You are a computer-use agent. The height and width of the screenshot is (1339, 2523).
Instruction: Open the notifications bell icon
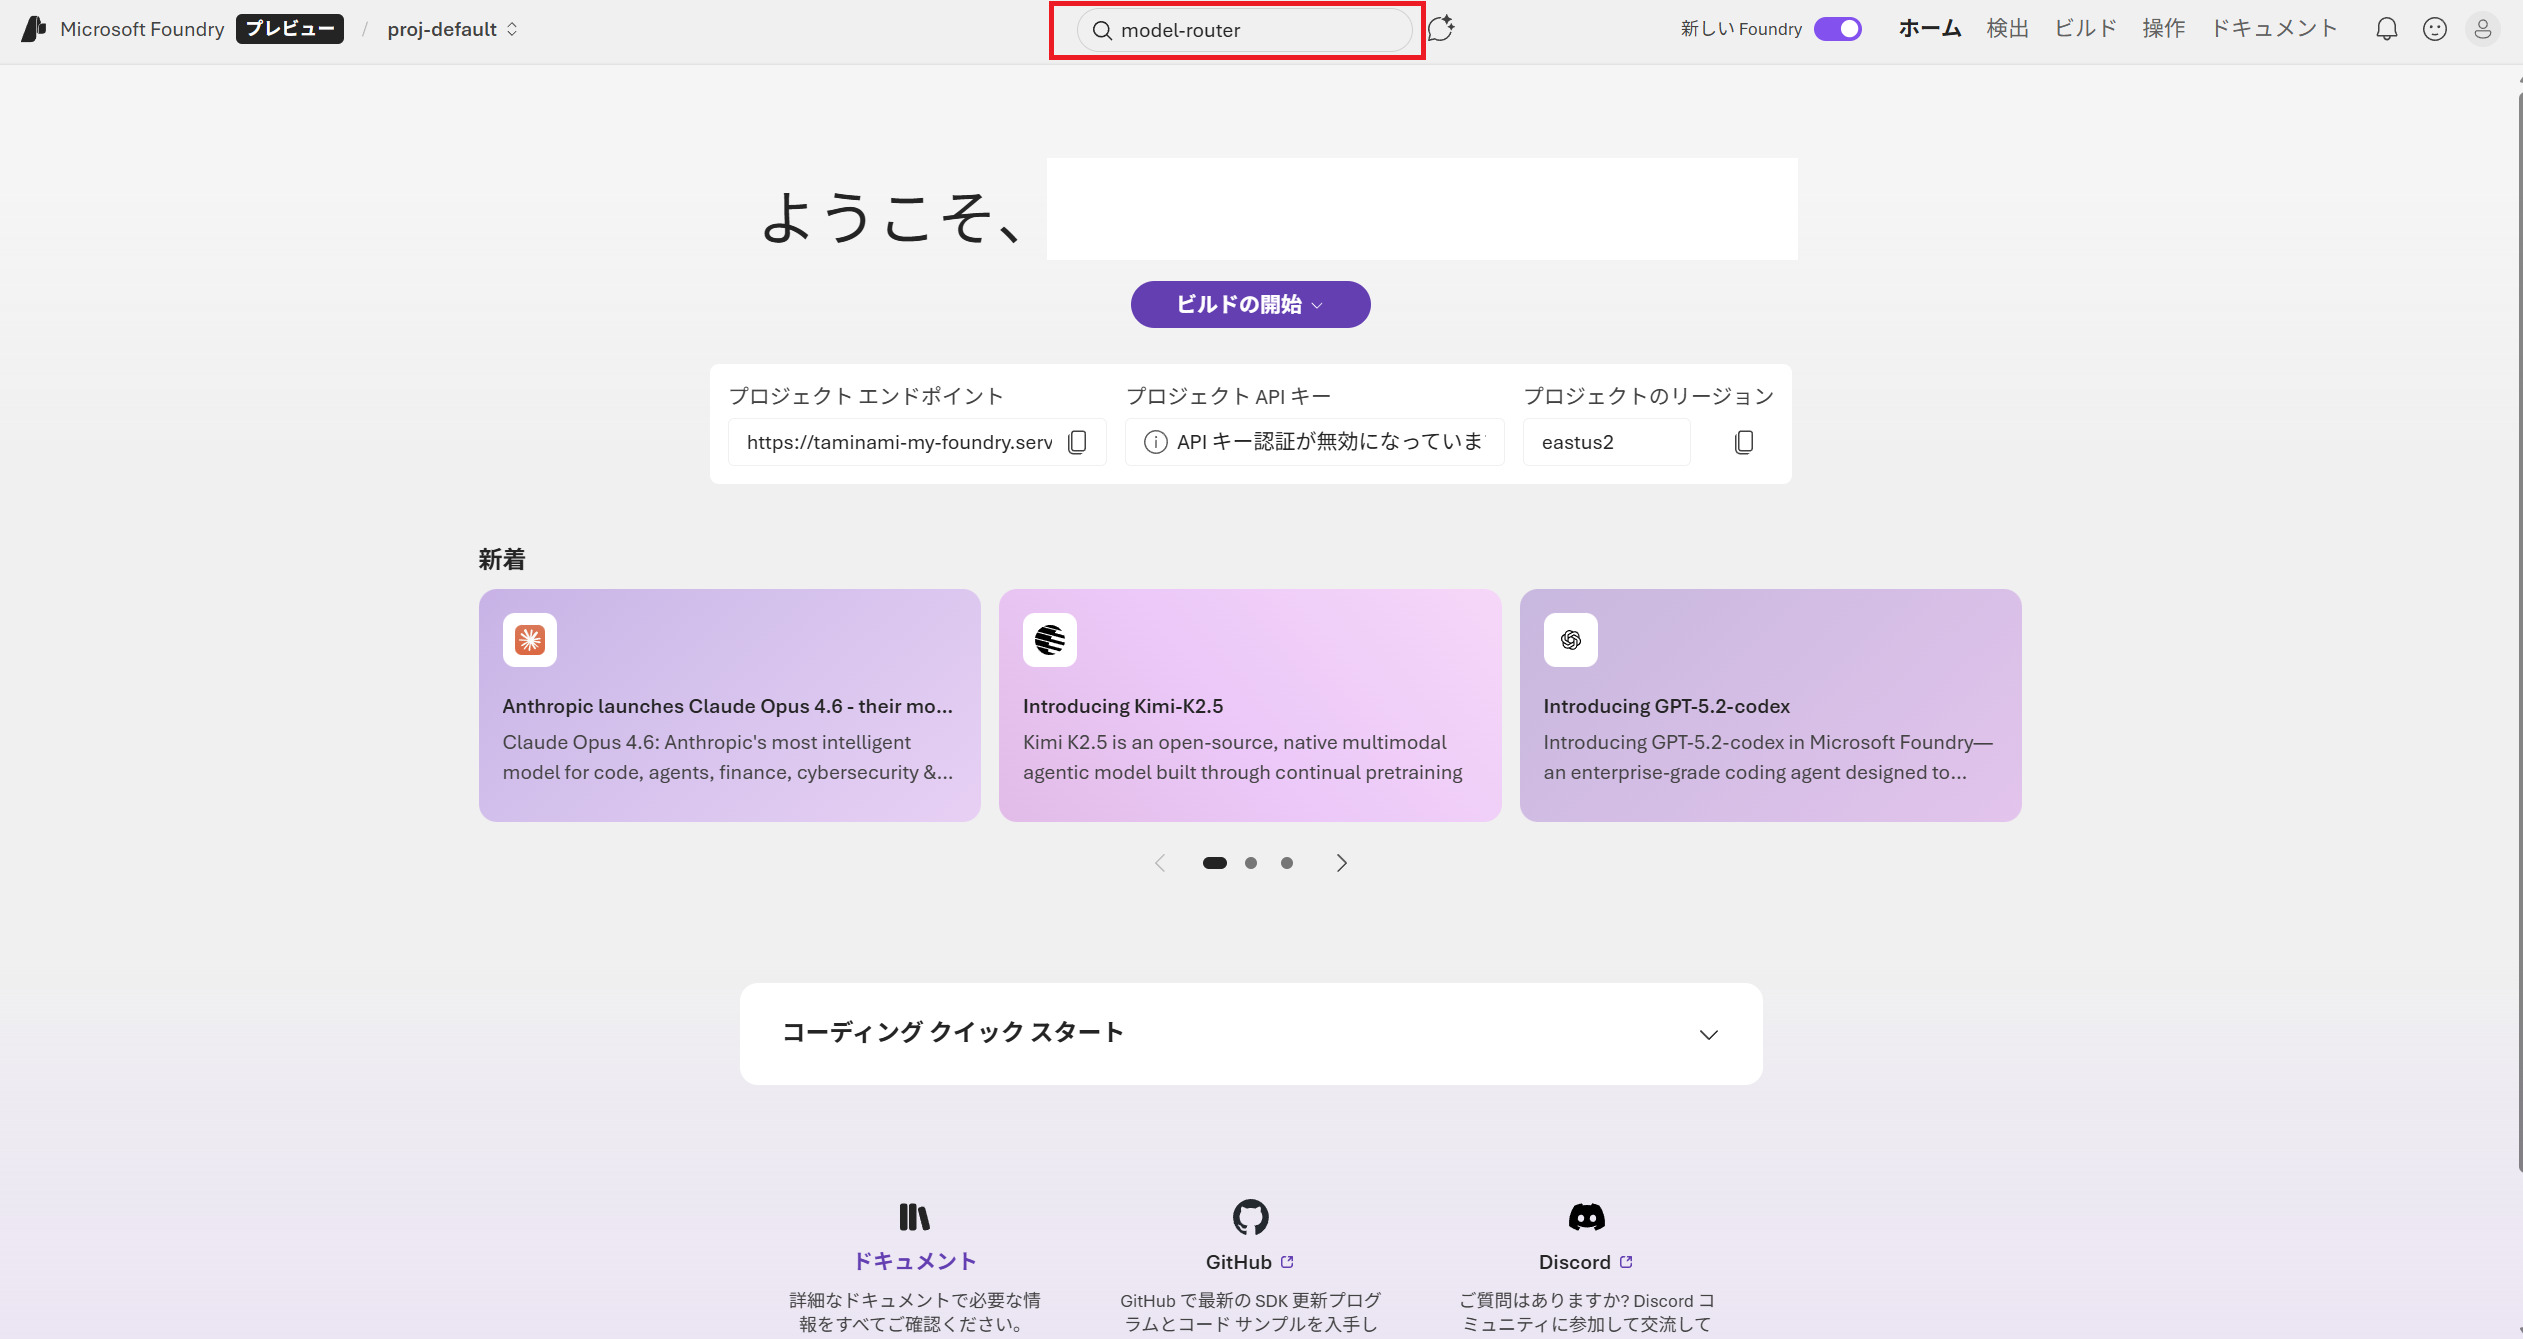[x=2386, y=29]
